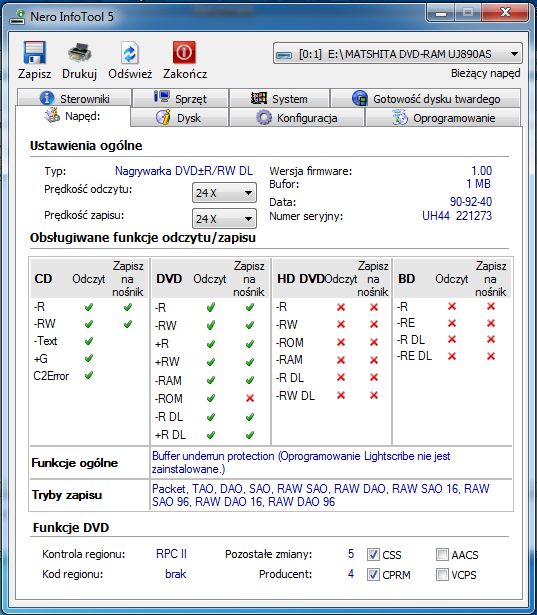The image size is (537, 615).
Task: Click the 'RPC II' region control value
Action: tap(171, 554)
